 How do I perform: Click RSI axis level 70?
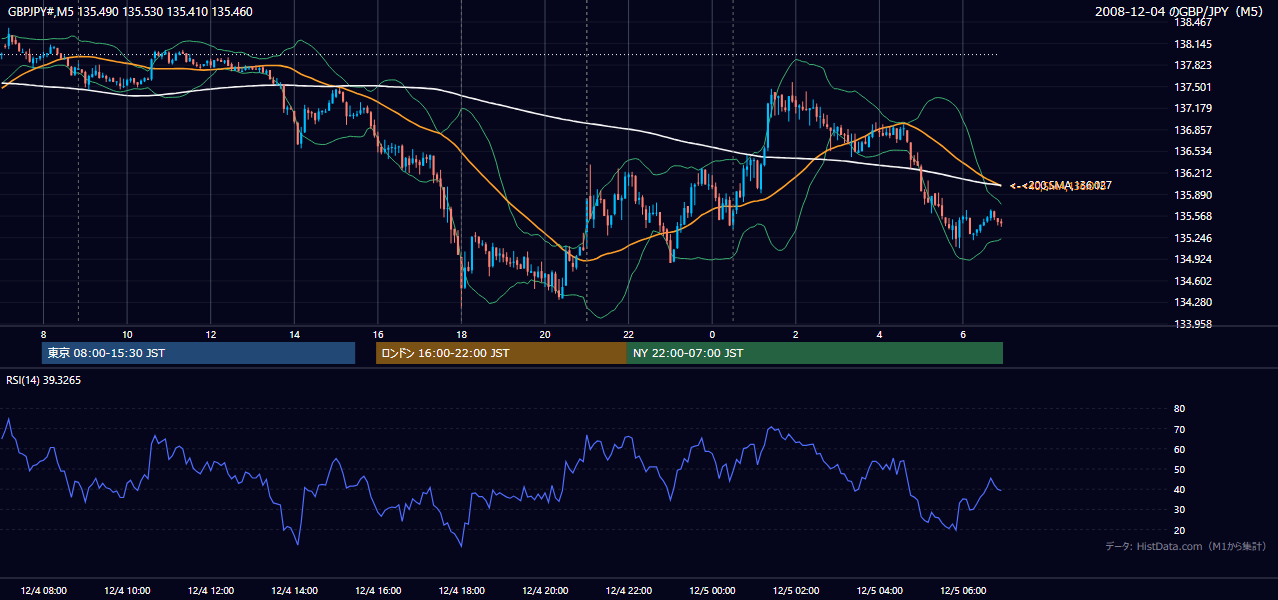point(1179,429)
